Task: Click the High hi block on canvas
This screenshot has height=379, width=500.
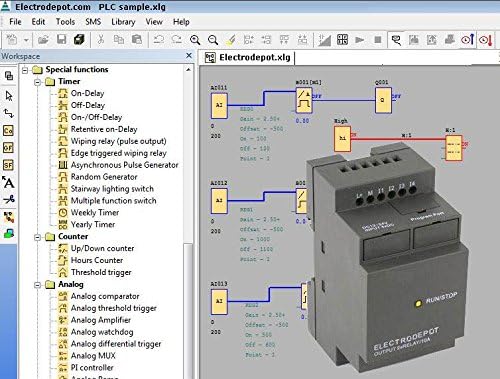Action: coord(342,139)
